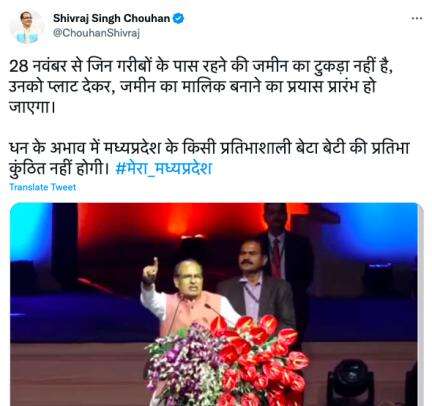Click the podium microphone in the photo
432x406 pixels.
[x=213, y=310]
